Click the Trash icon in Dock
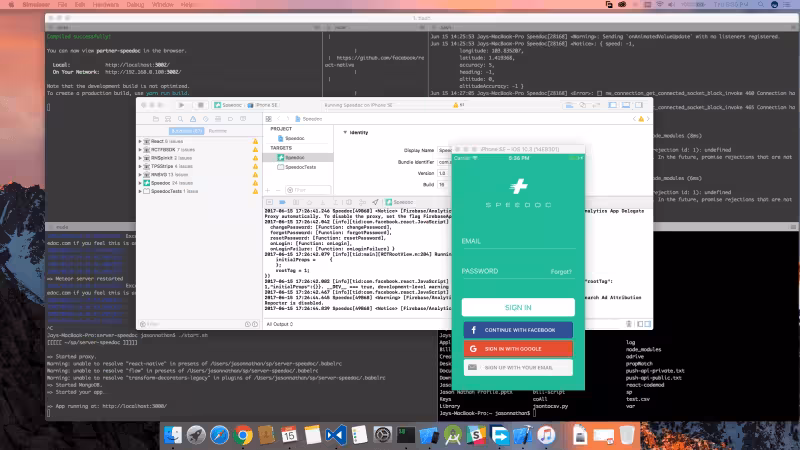 tap(626, 436)
